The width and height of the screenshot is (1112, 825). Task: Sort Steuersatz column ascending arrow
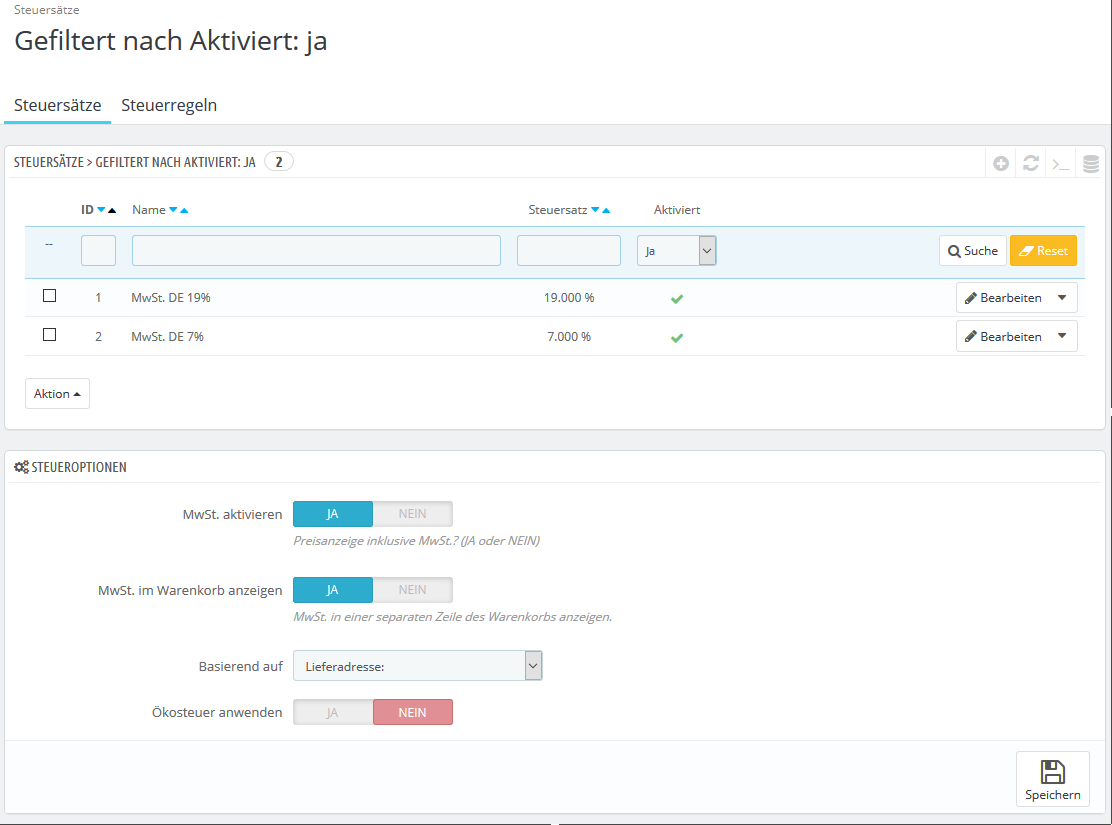pyautogui.click(x=606, y=210)
